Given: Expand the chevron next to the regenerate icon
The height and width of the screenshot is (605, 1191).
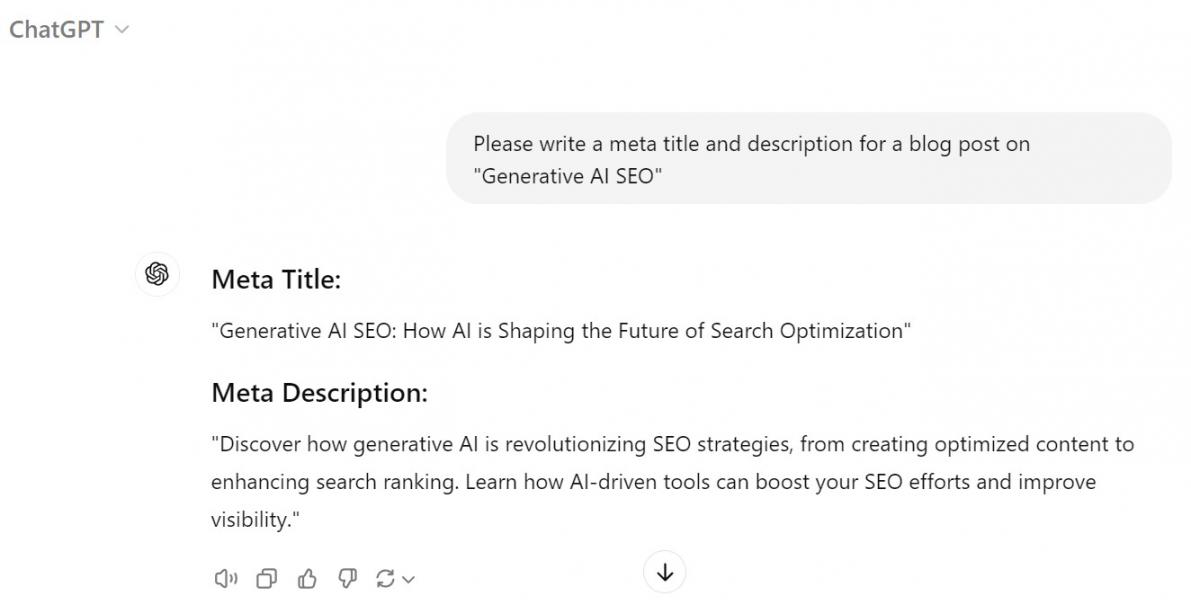Looking at the screenshot, I should 408,579.
